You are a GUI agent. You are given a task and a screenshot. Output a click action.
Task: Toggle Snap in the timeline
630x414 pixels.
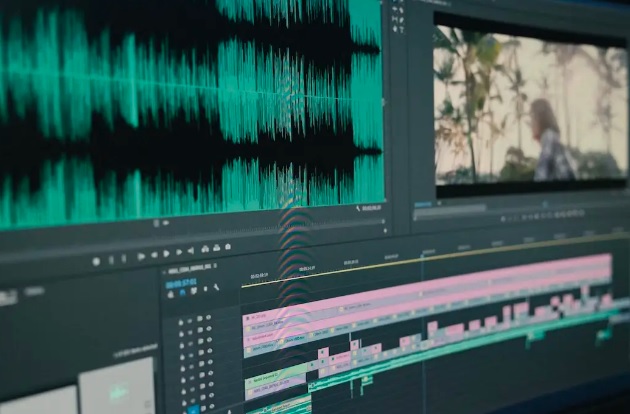tap(184, 292)
